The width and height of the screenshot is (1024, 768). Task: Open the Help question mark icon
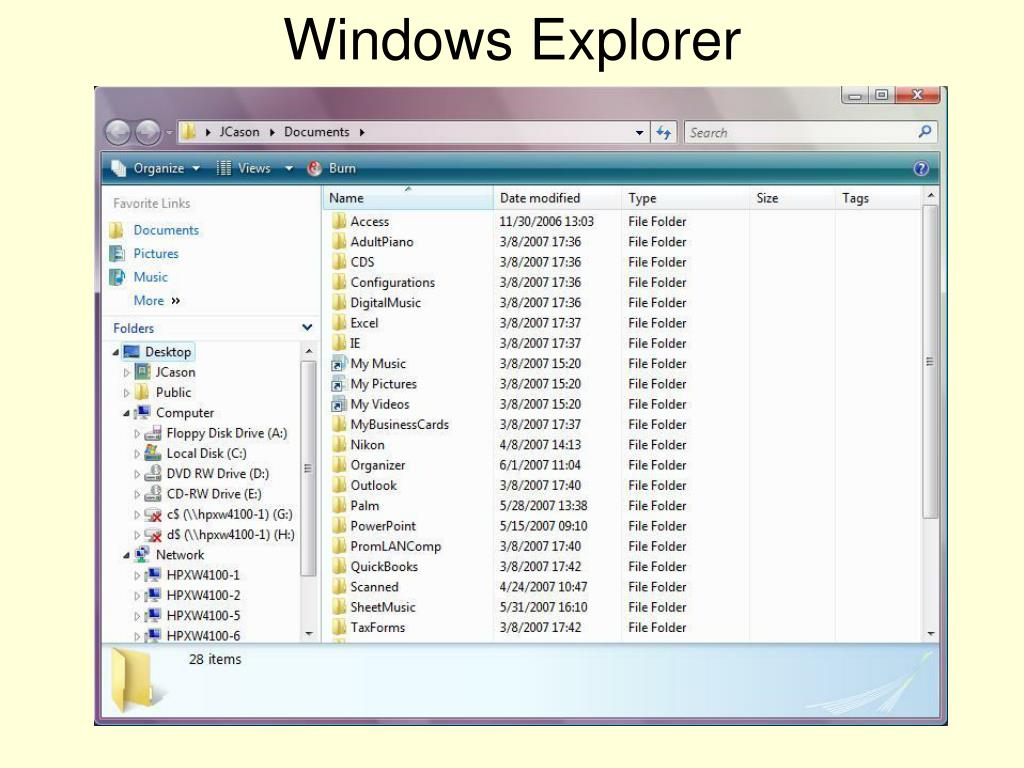click(921, 168)
